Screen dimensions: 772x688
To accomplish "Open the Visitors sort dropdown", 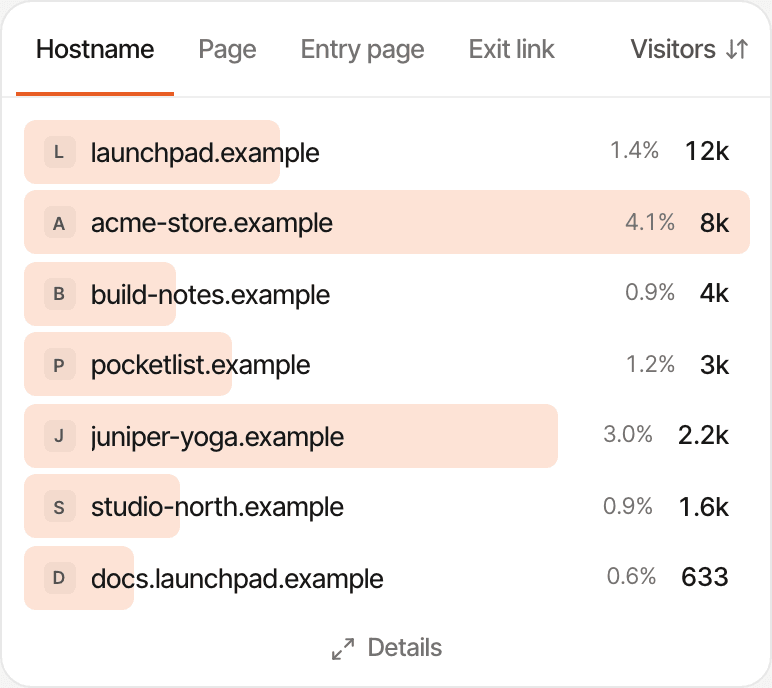I will (x=689, y=49).
